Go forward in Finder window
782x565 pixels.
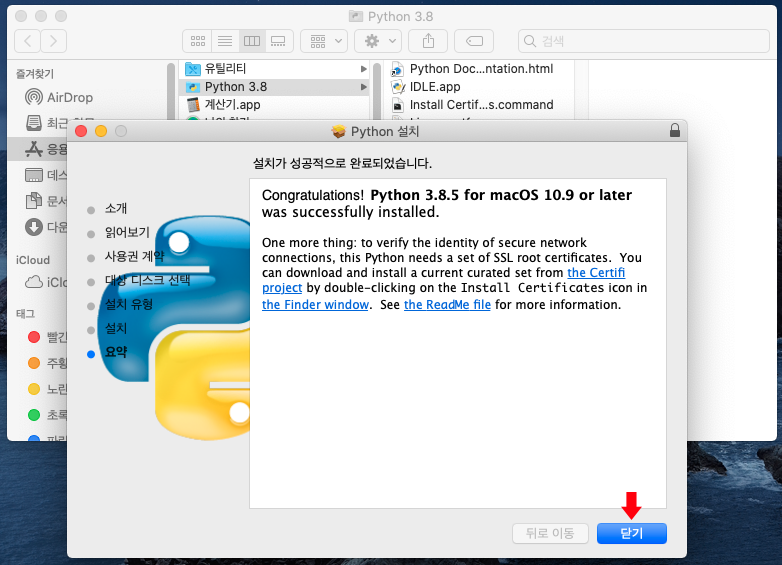[53, 41]
